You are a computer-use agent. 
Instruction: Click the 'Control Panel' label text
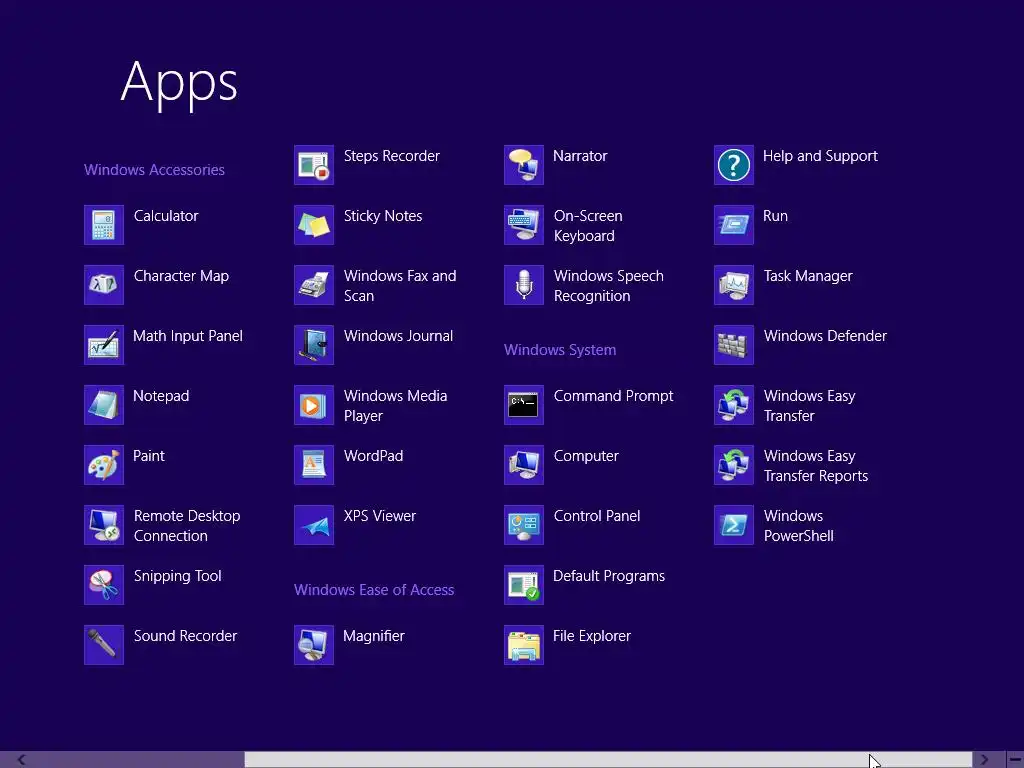(597, 516)
